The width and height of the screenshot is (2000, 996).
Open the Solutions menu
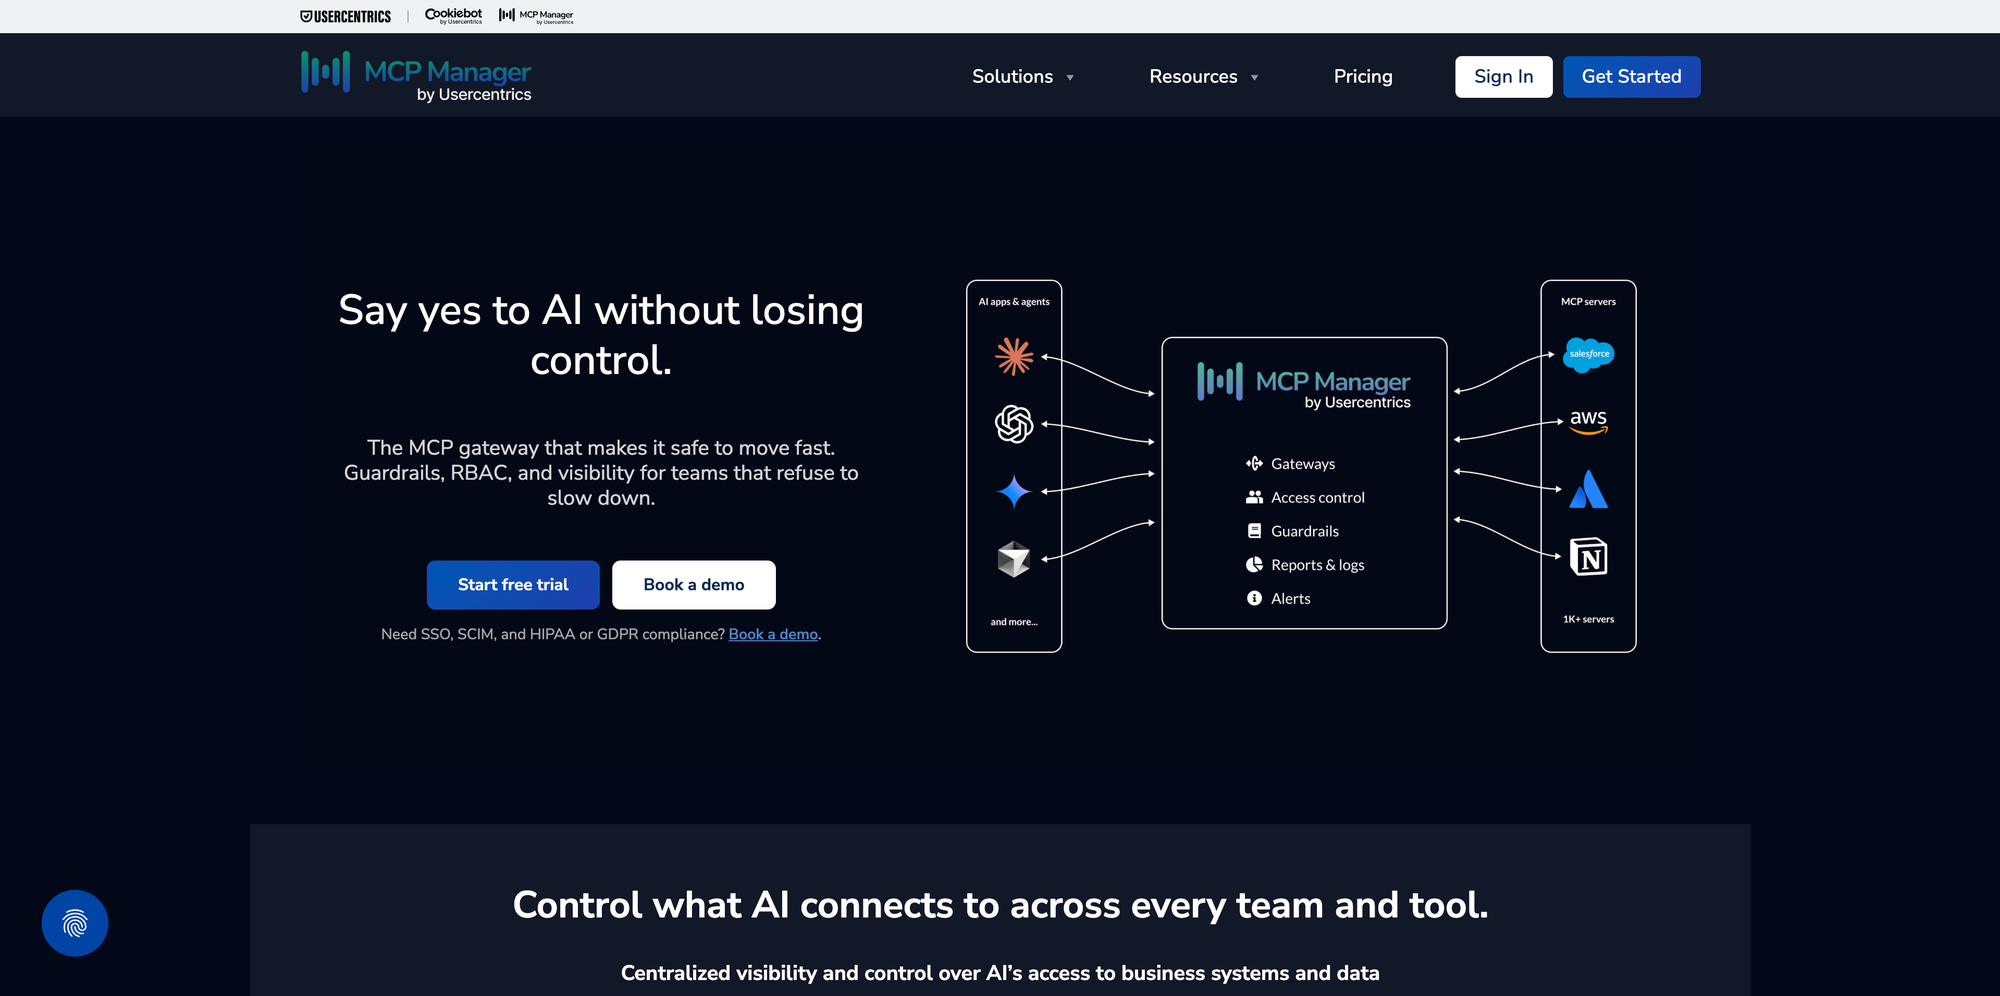click(1012, 77)
